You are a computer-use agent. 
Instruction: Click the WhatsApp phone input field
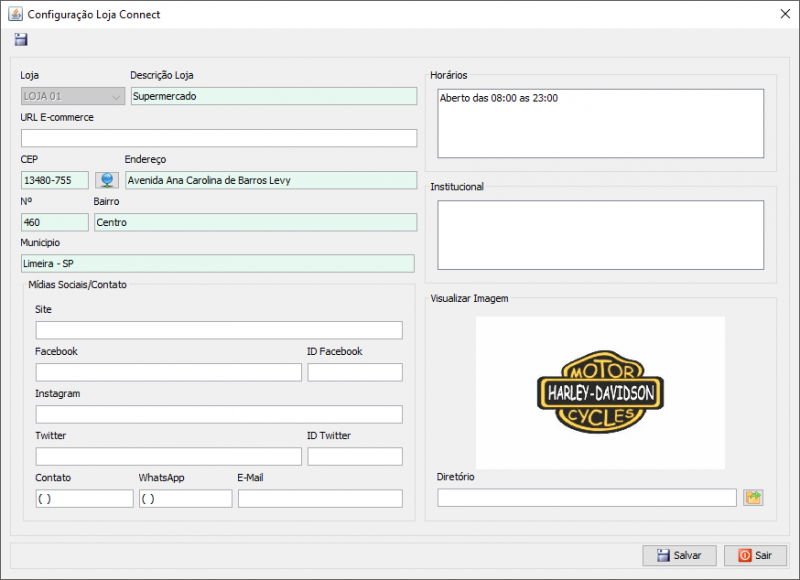point(186,498)
